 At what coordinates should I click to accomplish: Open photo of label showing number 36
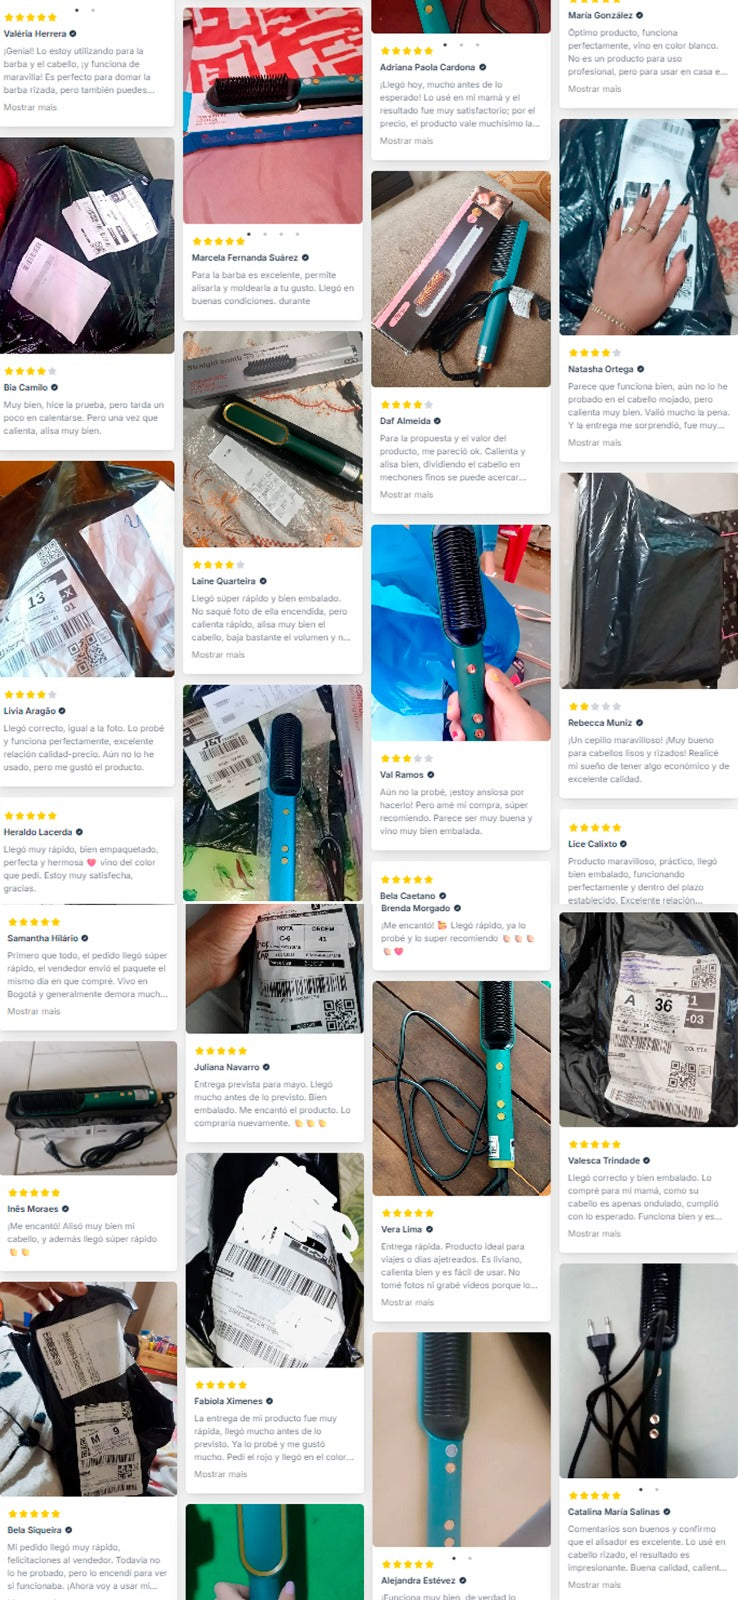(648, 1019)
